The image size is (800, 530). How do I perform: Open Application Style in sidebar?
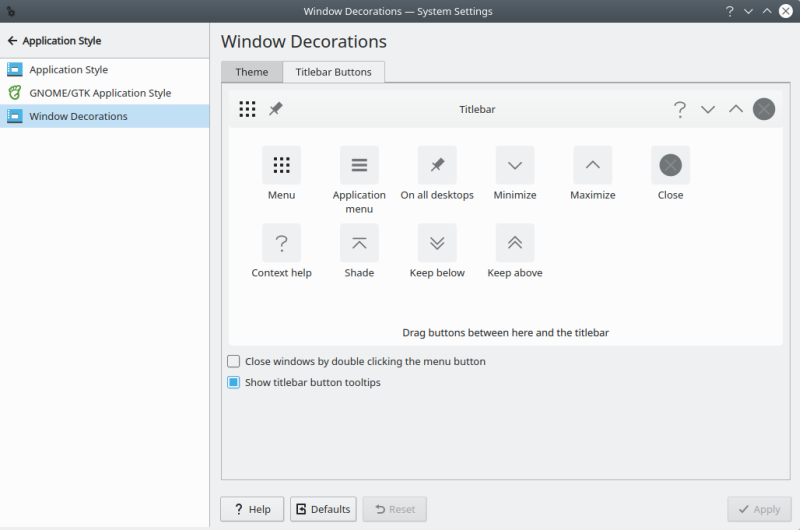(68, 70)
